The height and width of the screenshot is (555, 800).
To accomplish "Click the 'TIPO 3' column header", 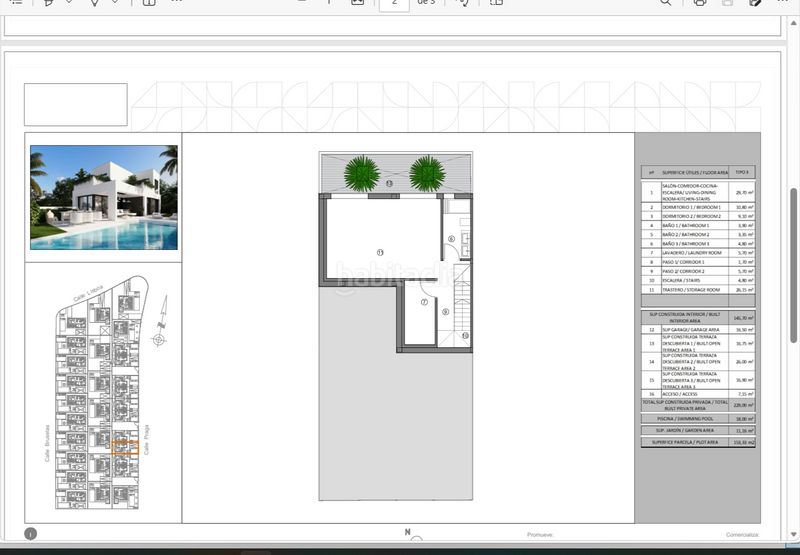I will click(x=742, y=172).
